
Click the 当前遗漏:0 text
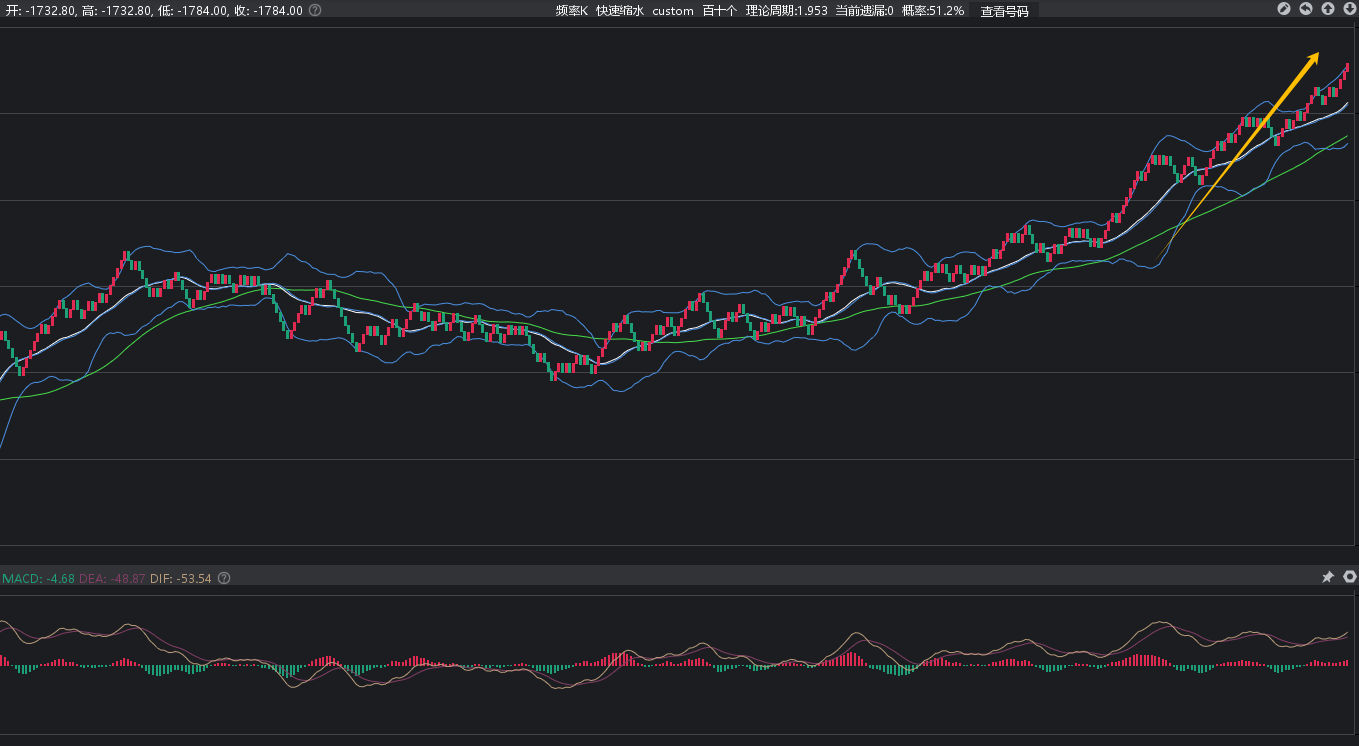point(865,10)
